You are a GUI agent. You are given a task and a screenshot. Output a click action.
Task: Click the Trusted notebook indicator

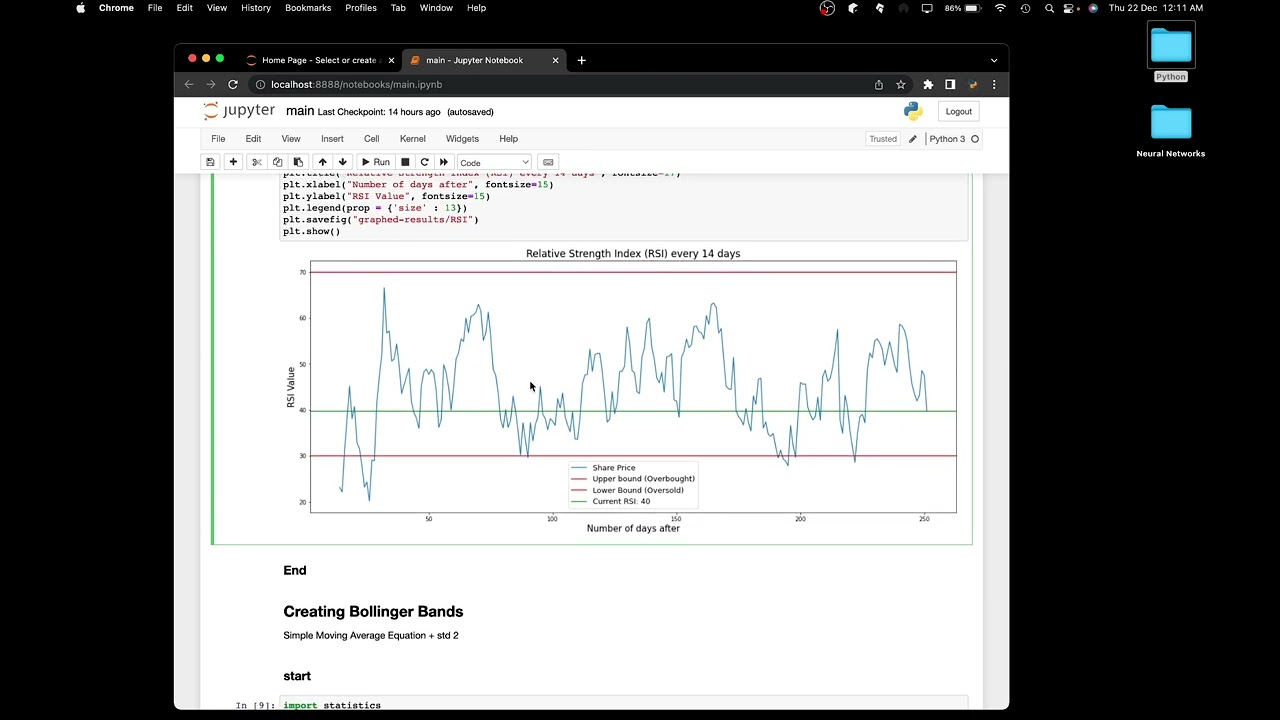(883, 139)
